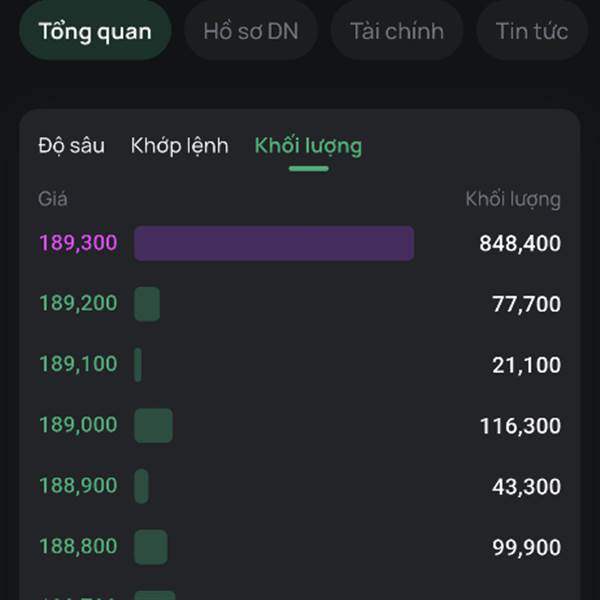
Task: Click the Giá column header
Action: click(x=53, y=199)
